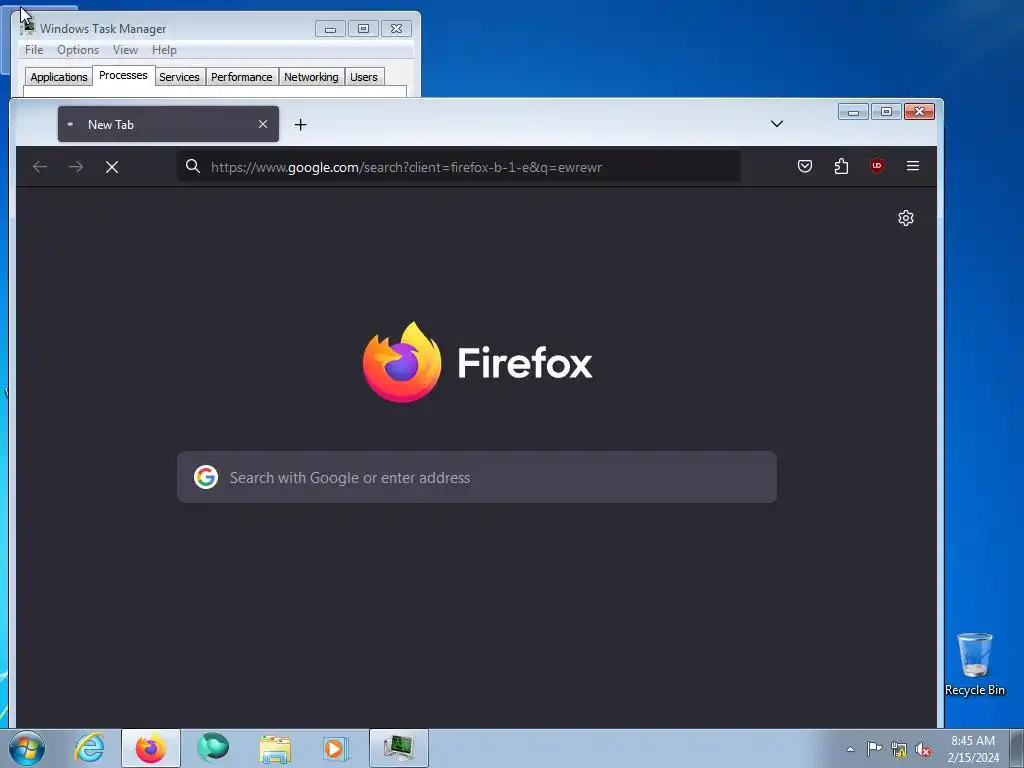Image resolution: width=1024 pixels, height=768 pixels.
Task: Click the Task Manager taskbar button
Action: pos(398,748)
